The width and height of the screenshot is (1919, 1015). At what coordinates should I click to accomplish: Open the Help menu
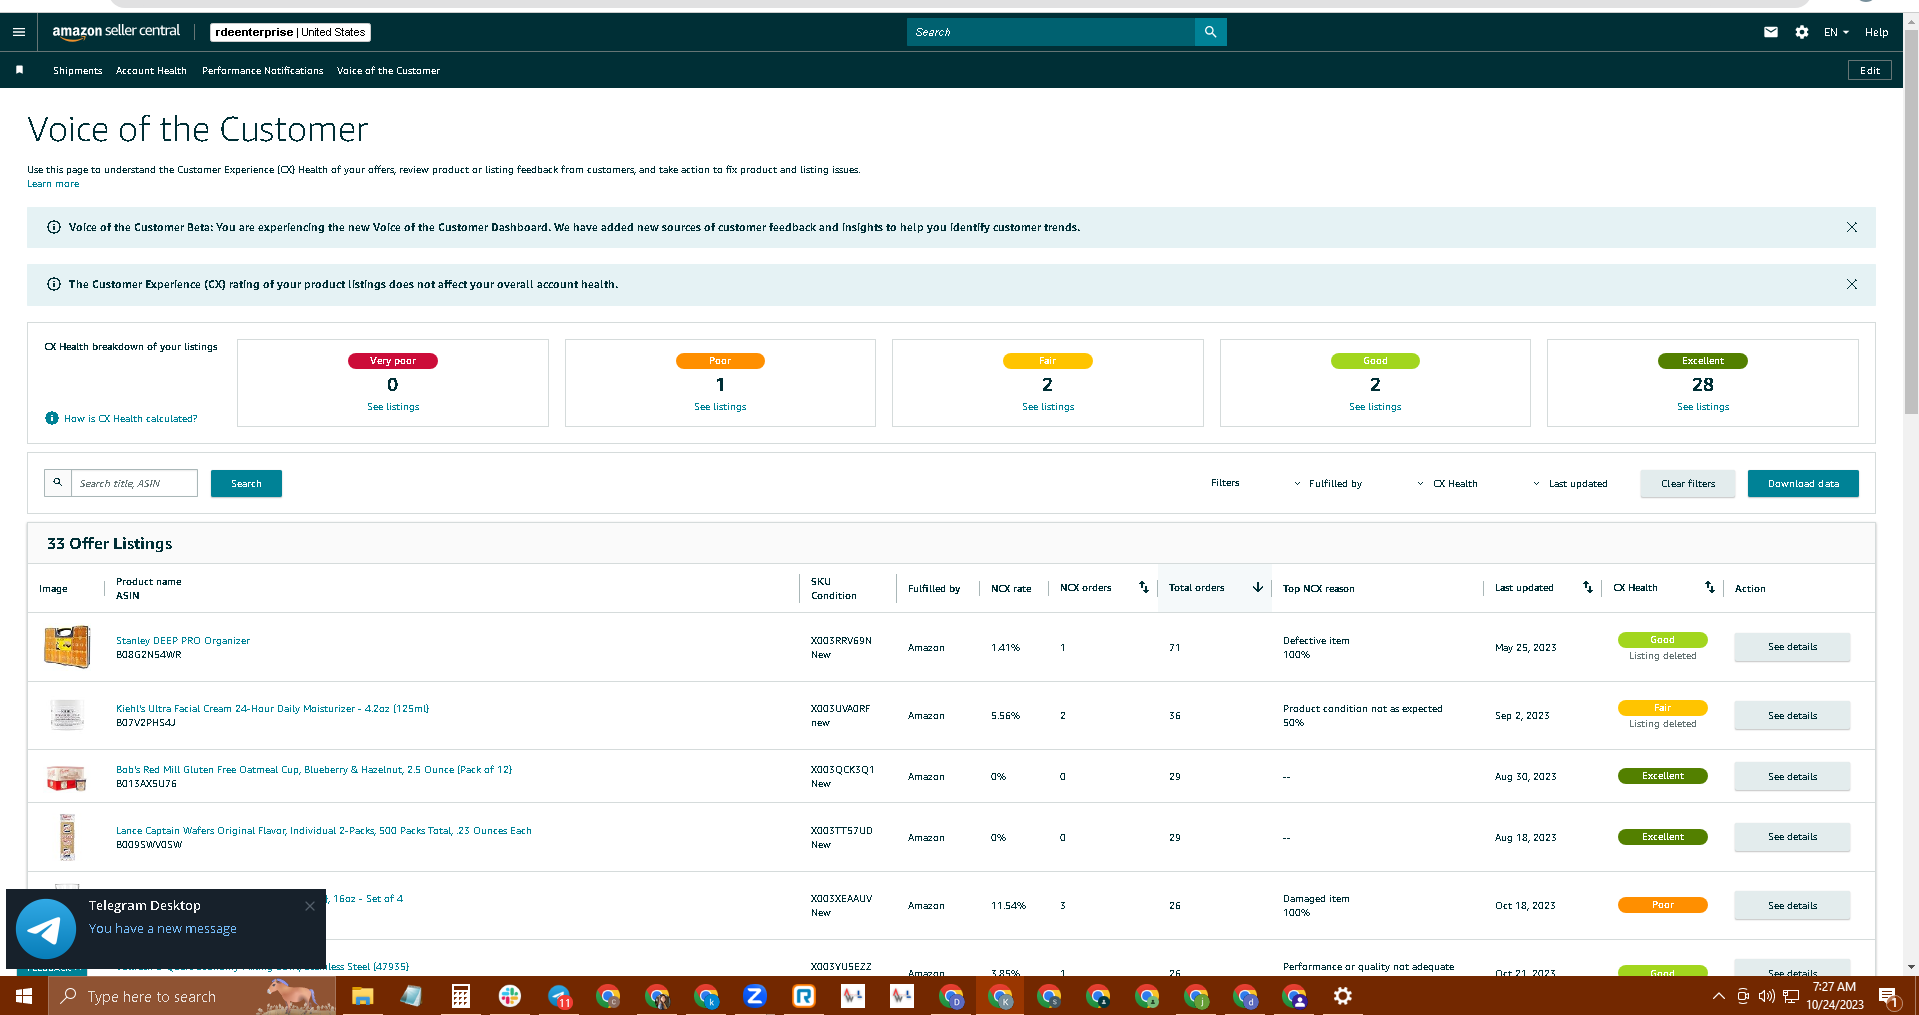click(1877, 32)
